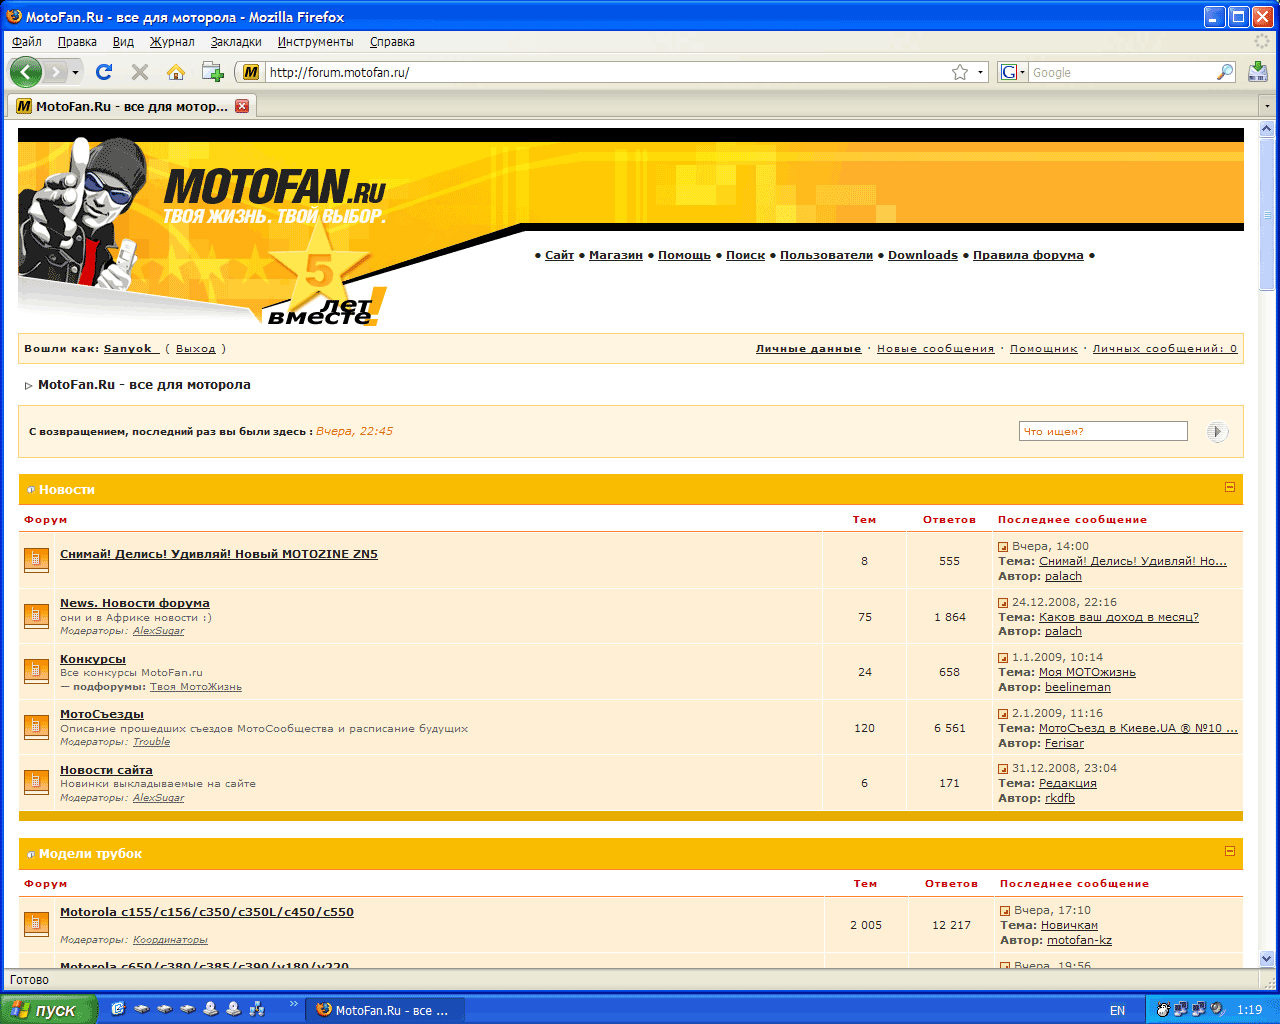Open the Помощь link
Image resolution: width=1280 pixels, height=1024 pixels.
pos(684,255)
